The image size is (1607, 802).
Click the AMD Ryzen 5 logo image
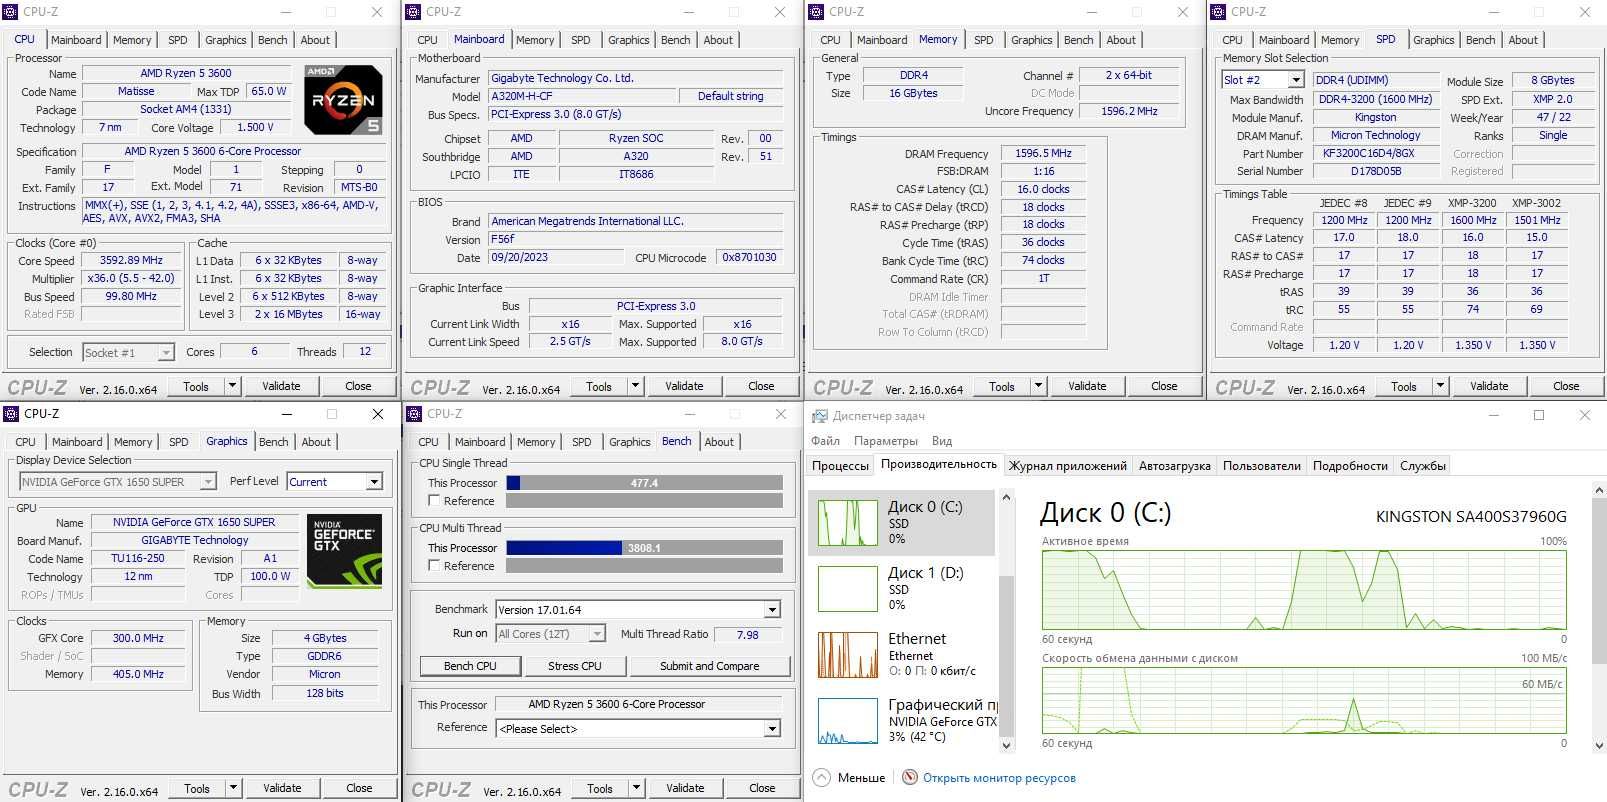click(x=343, y=100)
